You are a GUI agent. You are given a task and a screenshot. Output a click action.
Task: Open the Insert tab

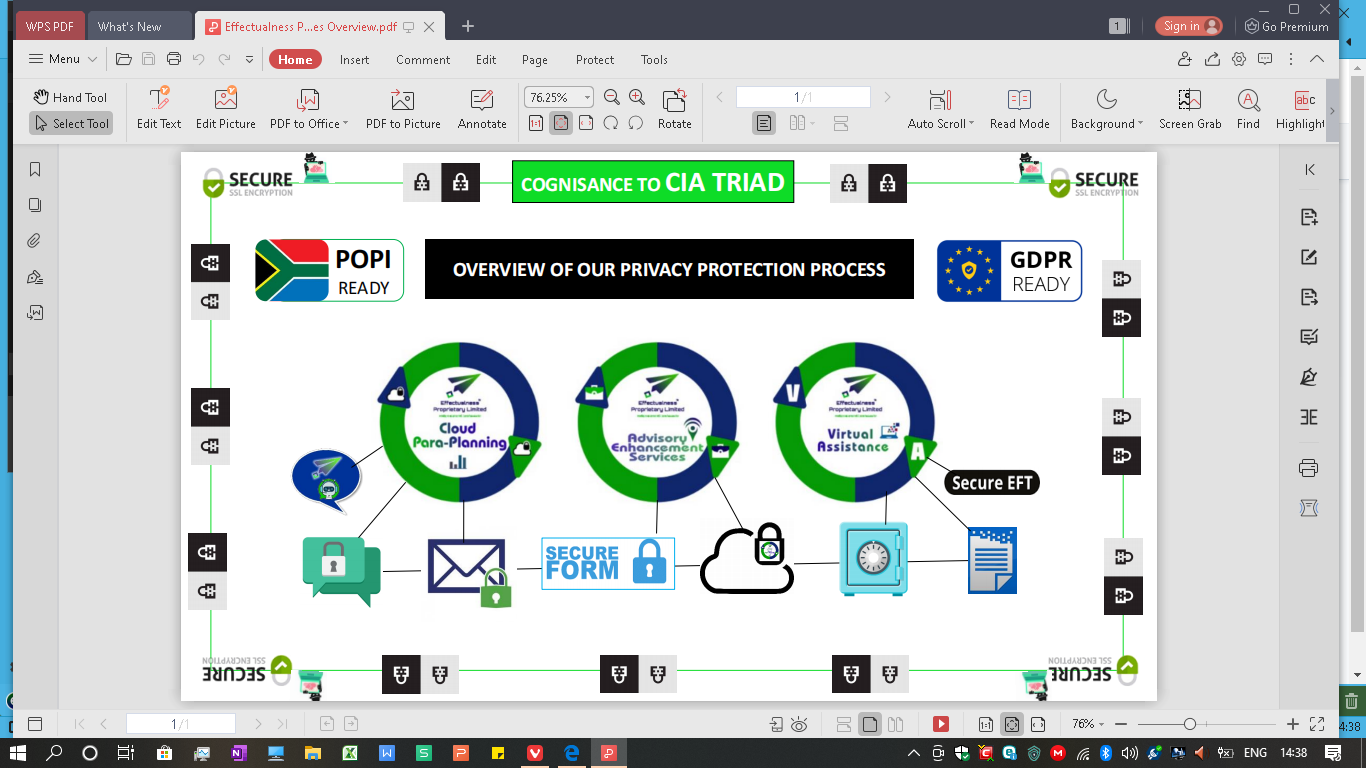coord(354,59)
